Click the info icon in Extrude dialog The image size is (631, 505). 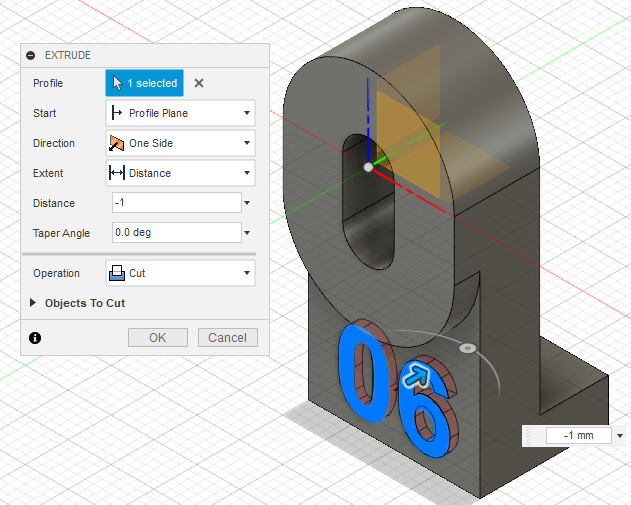(x=35, y=338)
